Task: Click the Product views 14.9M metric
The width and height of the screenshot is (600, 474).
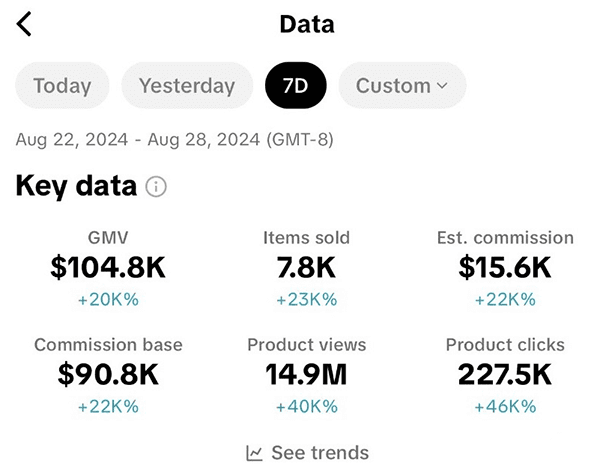Action: point(306,375)
